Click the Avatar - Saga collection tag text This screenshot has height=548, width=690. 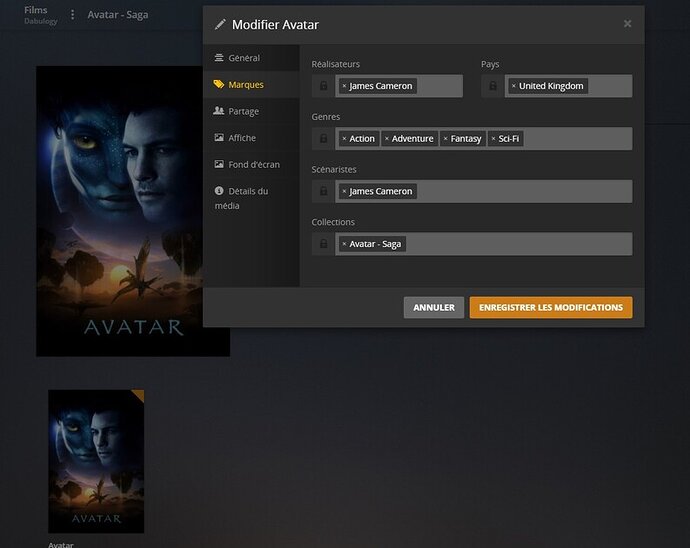click(375, 244)
